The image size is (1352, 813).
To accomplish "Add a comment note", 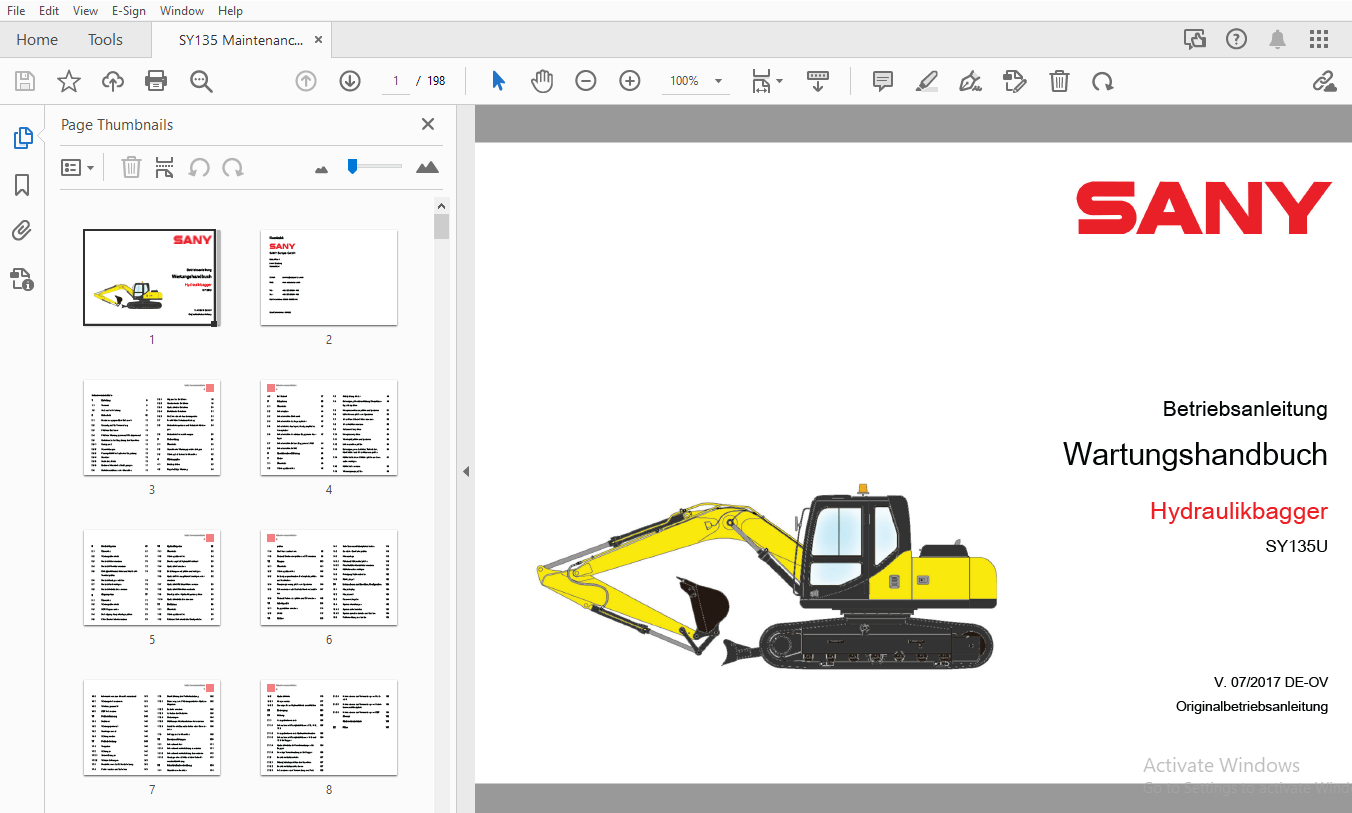I will coord(883,81).
